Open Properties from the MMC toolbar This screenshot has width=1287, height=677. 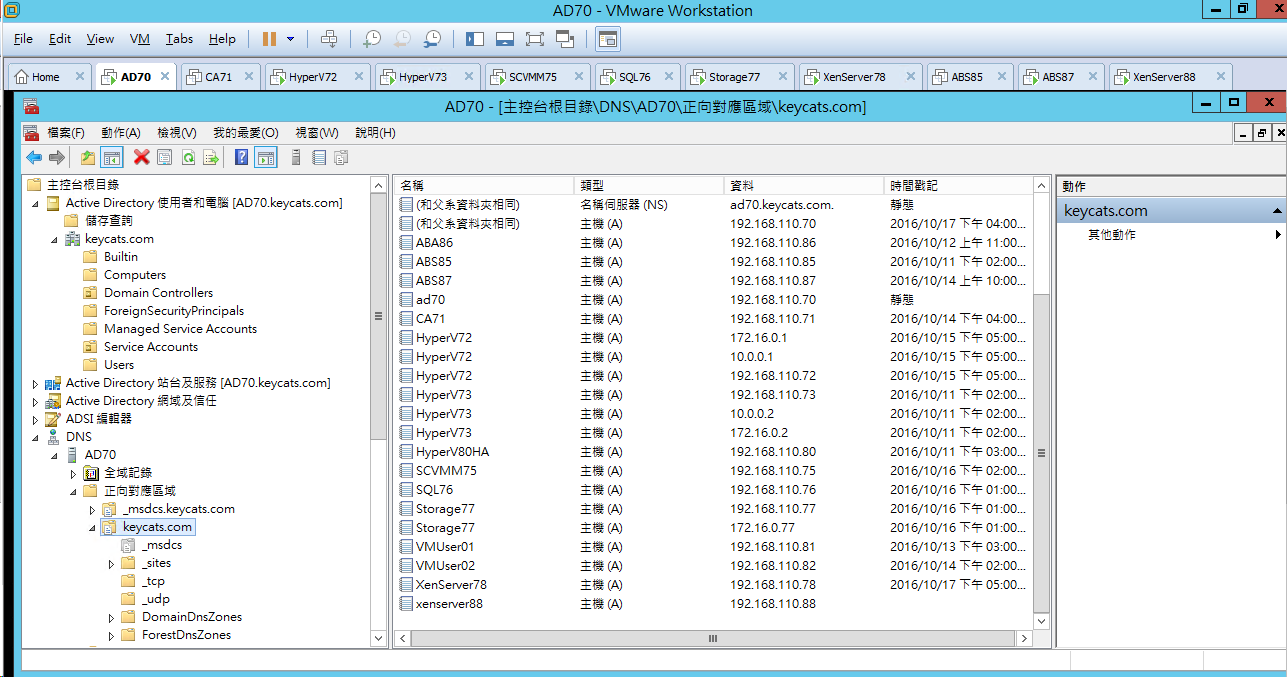(x=165, y=157)
